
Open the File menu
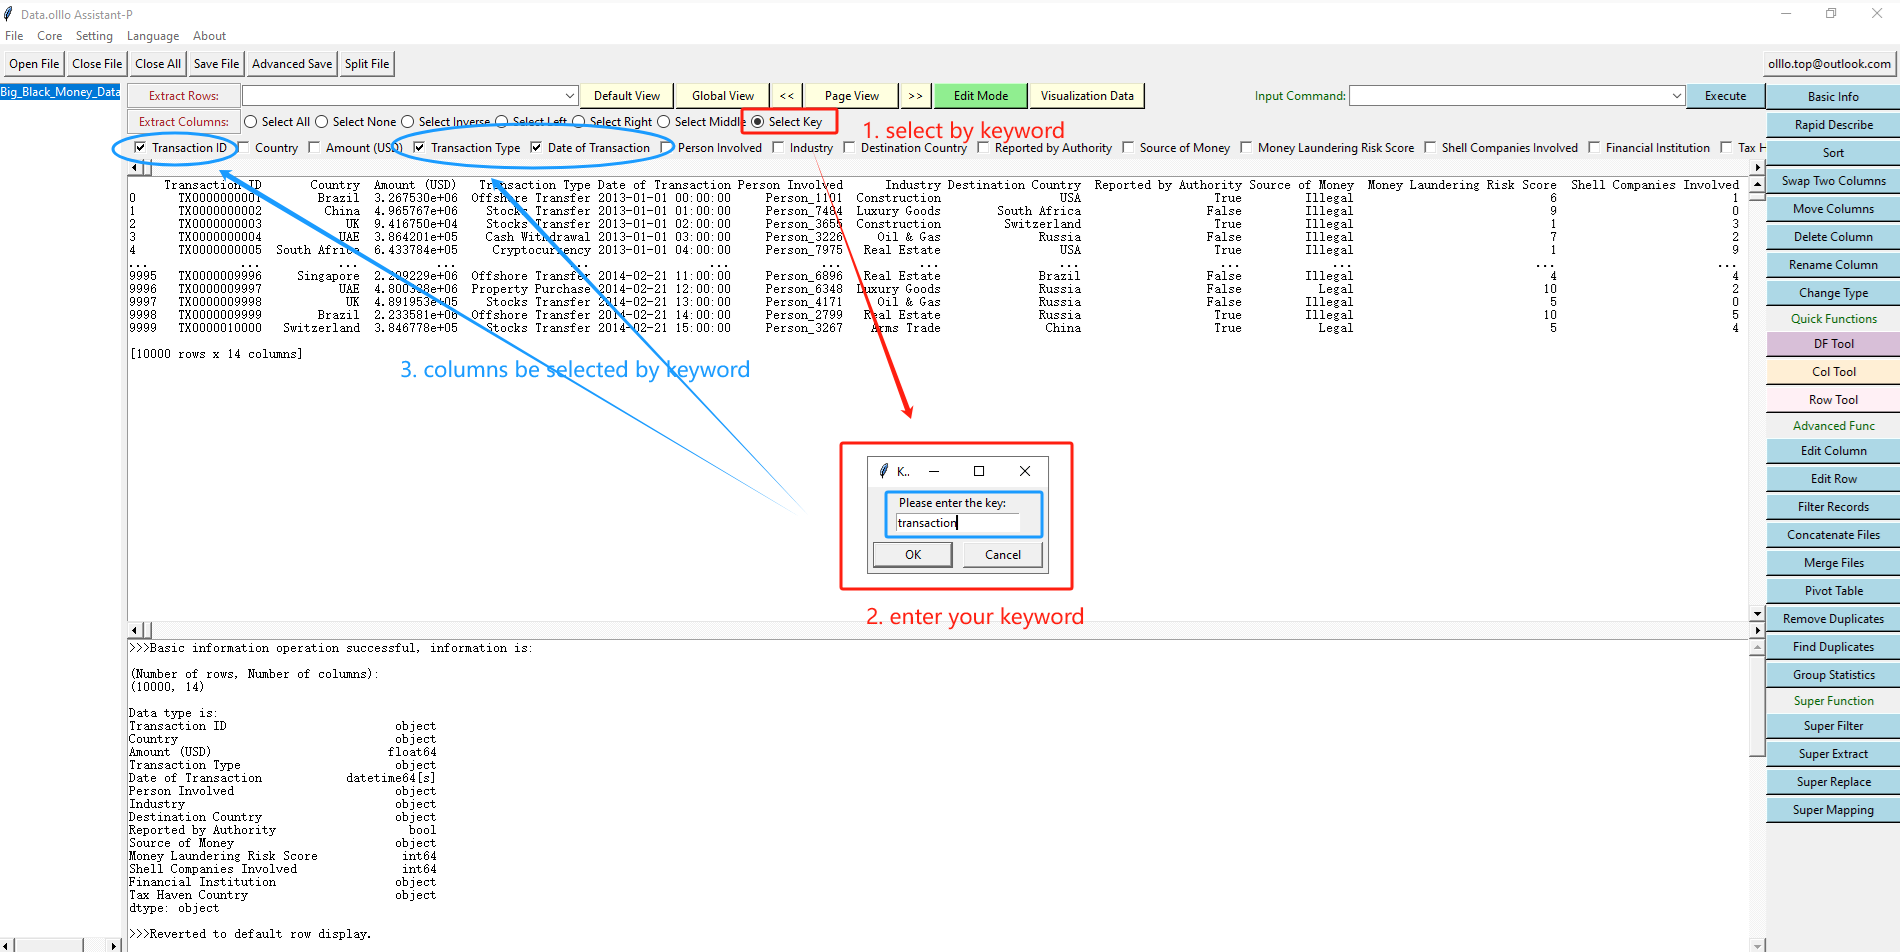[14, 36]
